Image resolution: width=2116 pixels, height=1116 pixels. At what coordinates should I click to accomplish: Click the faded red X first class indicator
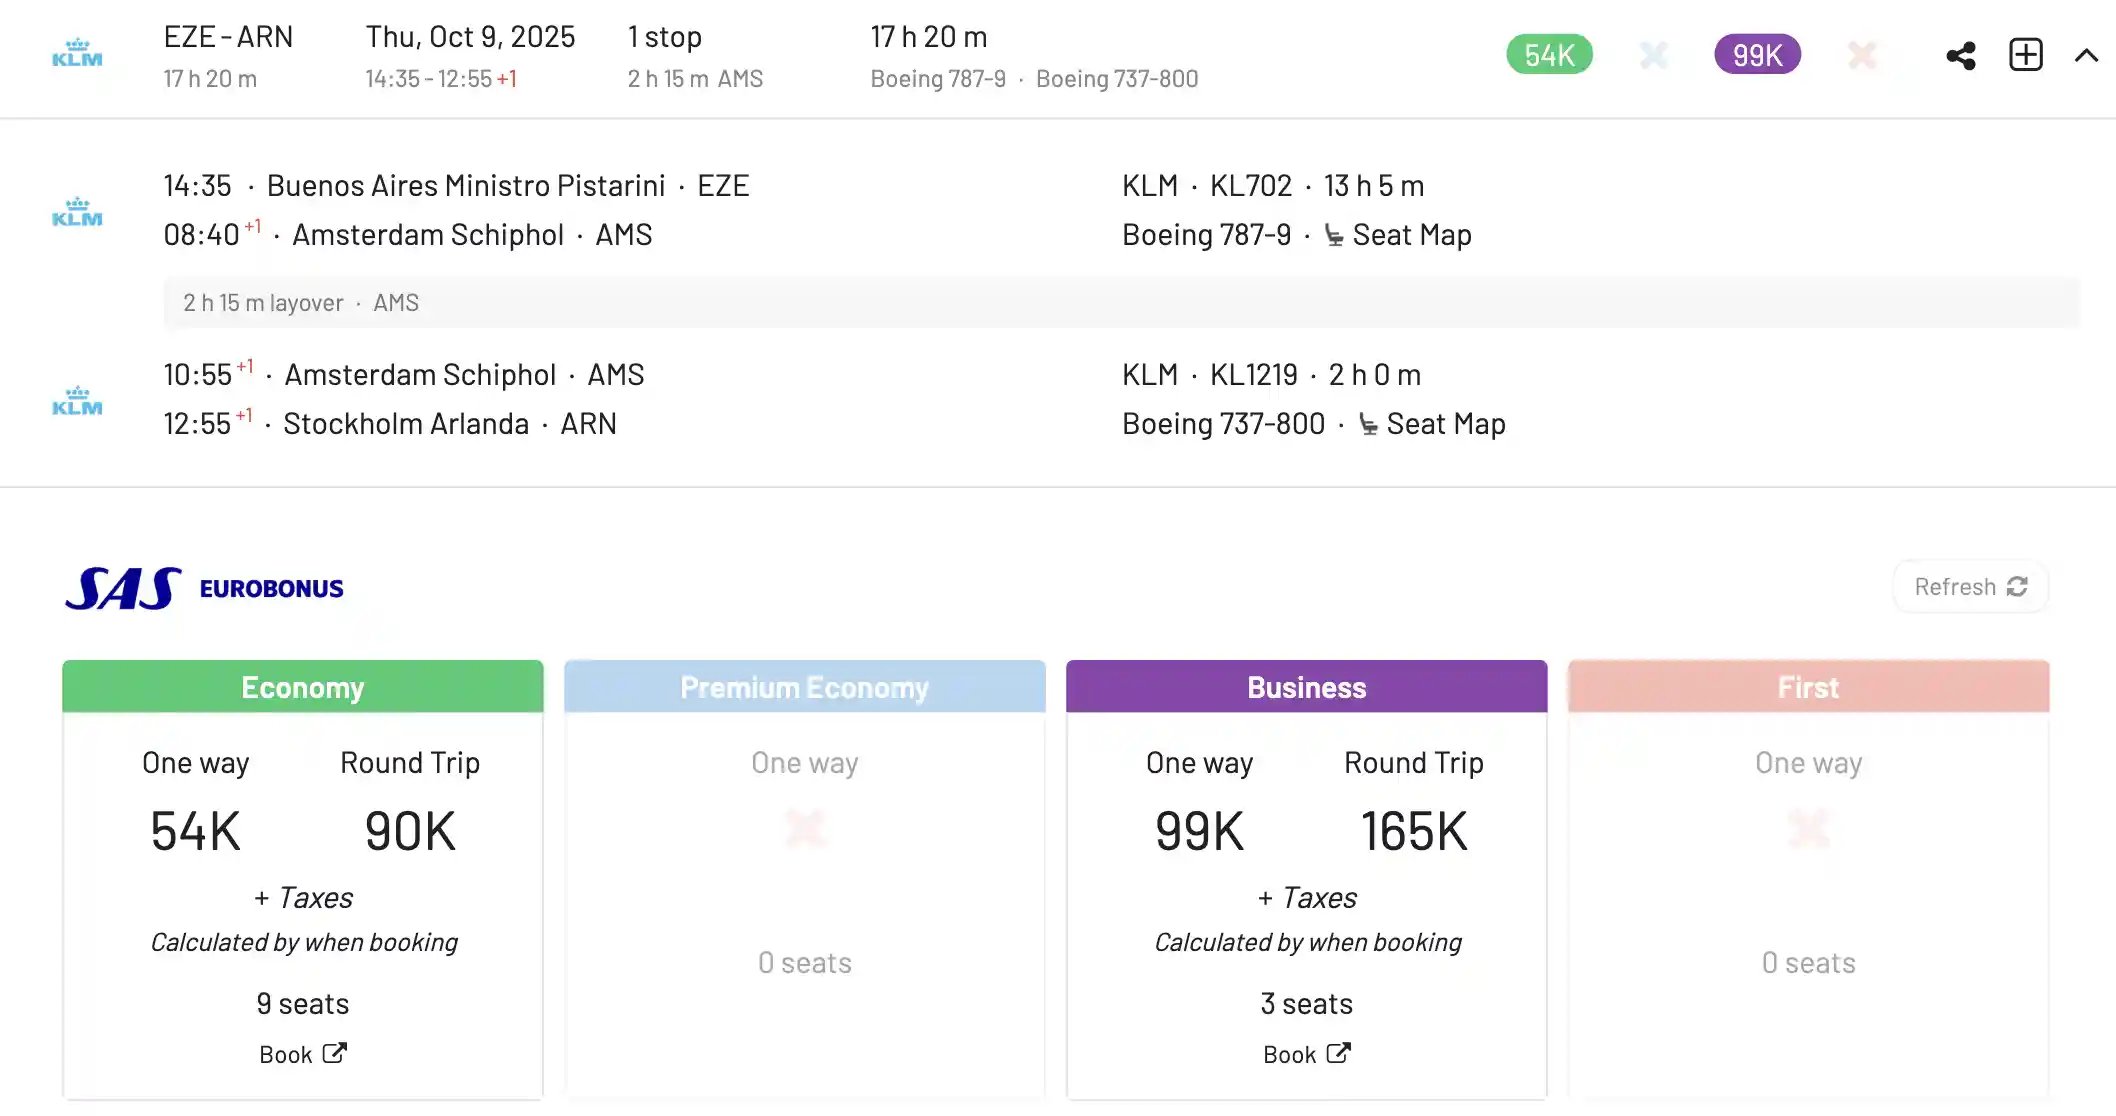coord(1862,55)
